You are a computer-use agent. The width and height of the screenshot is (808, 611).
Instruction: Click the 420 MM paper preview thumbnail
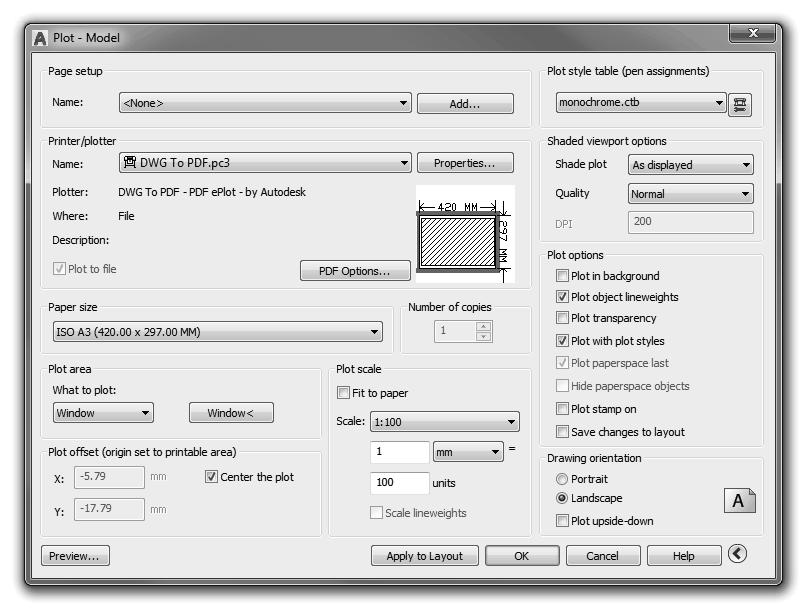click(465, 234)
